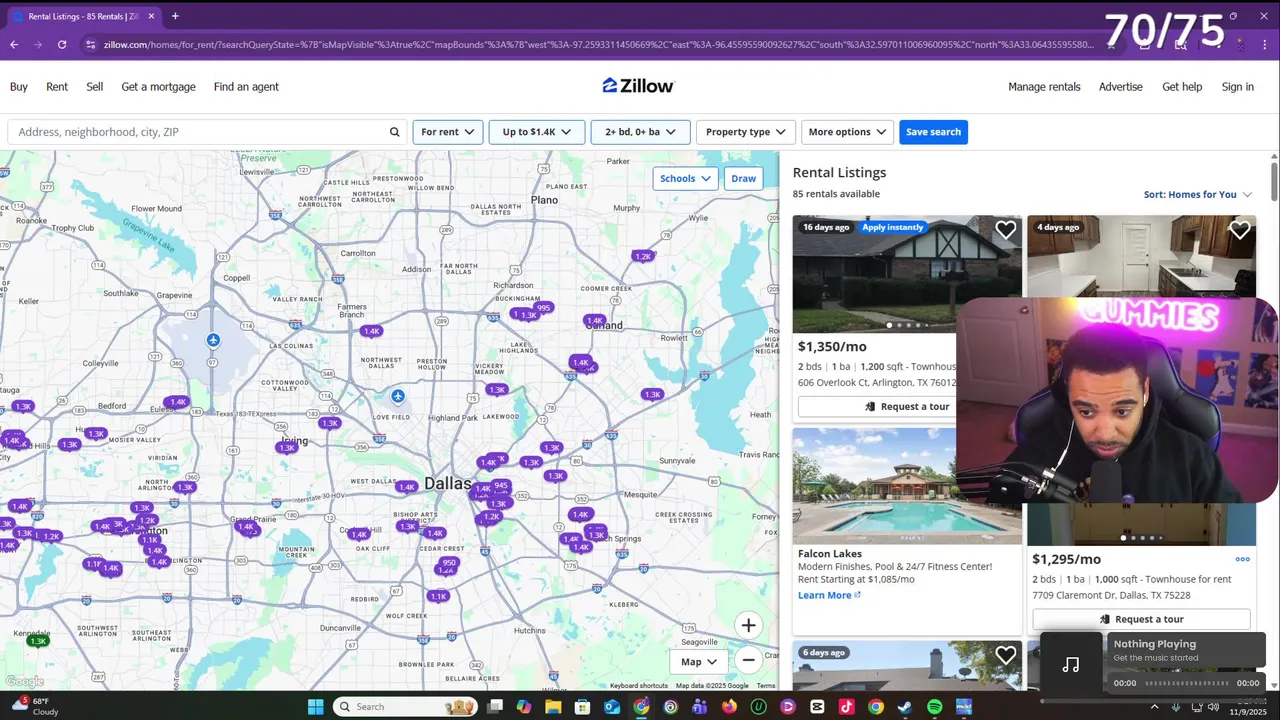The width and height of the screenshot is (1280, 720).
Task: Save the 606 Overlook Ct listing with heart
Action: 1005,231
